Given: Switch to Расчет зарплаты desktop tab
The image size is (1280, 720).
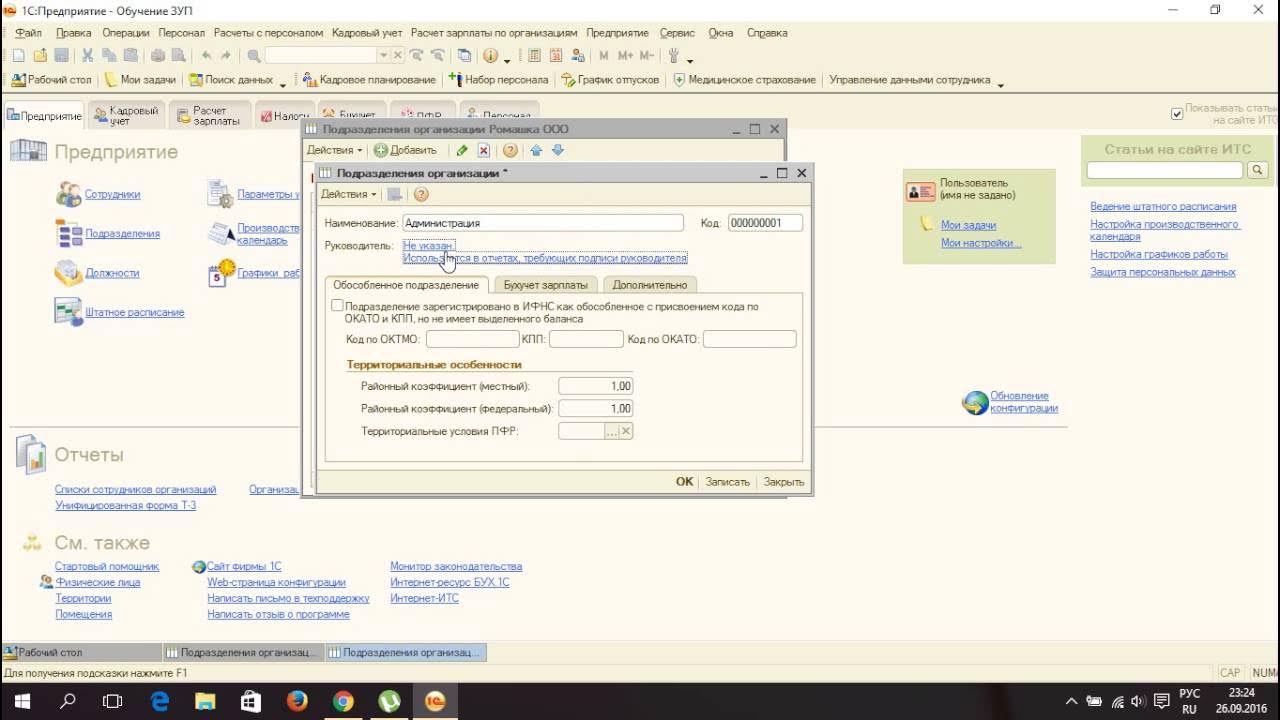Looking at the screenshot, I should point(208,116).
